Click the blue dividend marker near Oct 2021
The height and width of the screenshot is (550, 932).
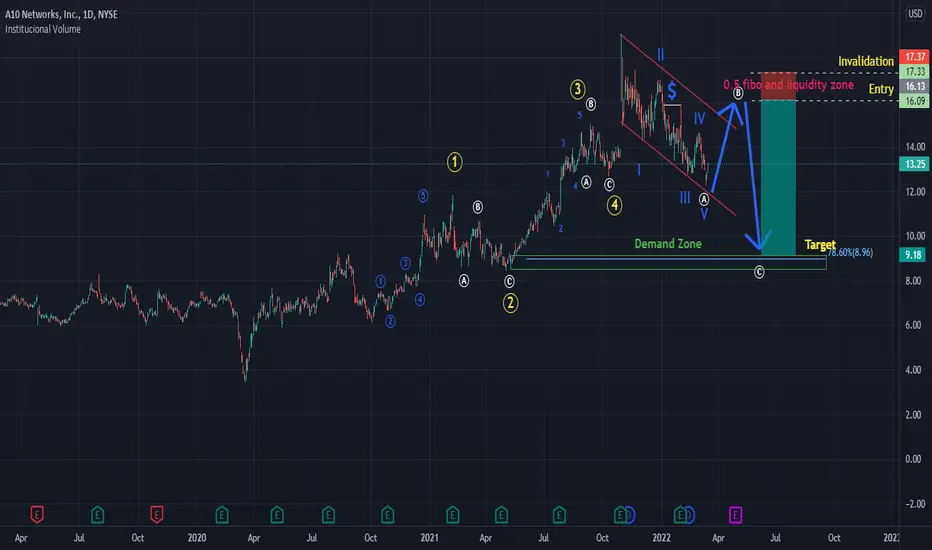(630, 514)
